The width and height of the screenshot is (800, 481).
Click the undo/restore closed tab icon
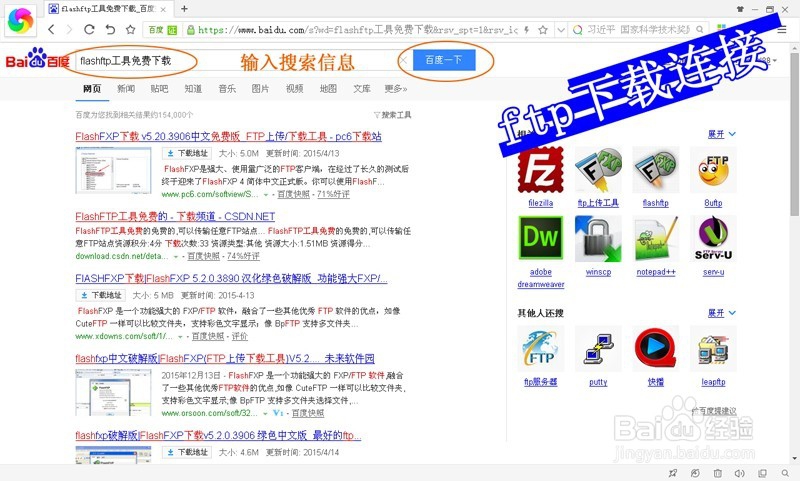click(x=110, y=30)
